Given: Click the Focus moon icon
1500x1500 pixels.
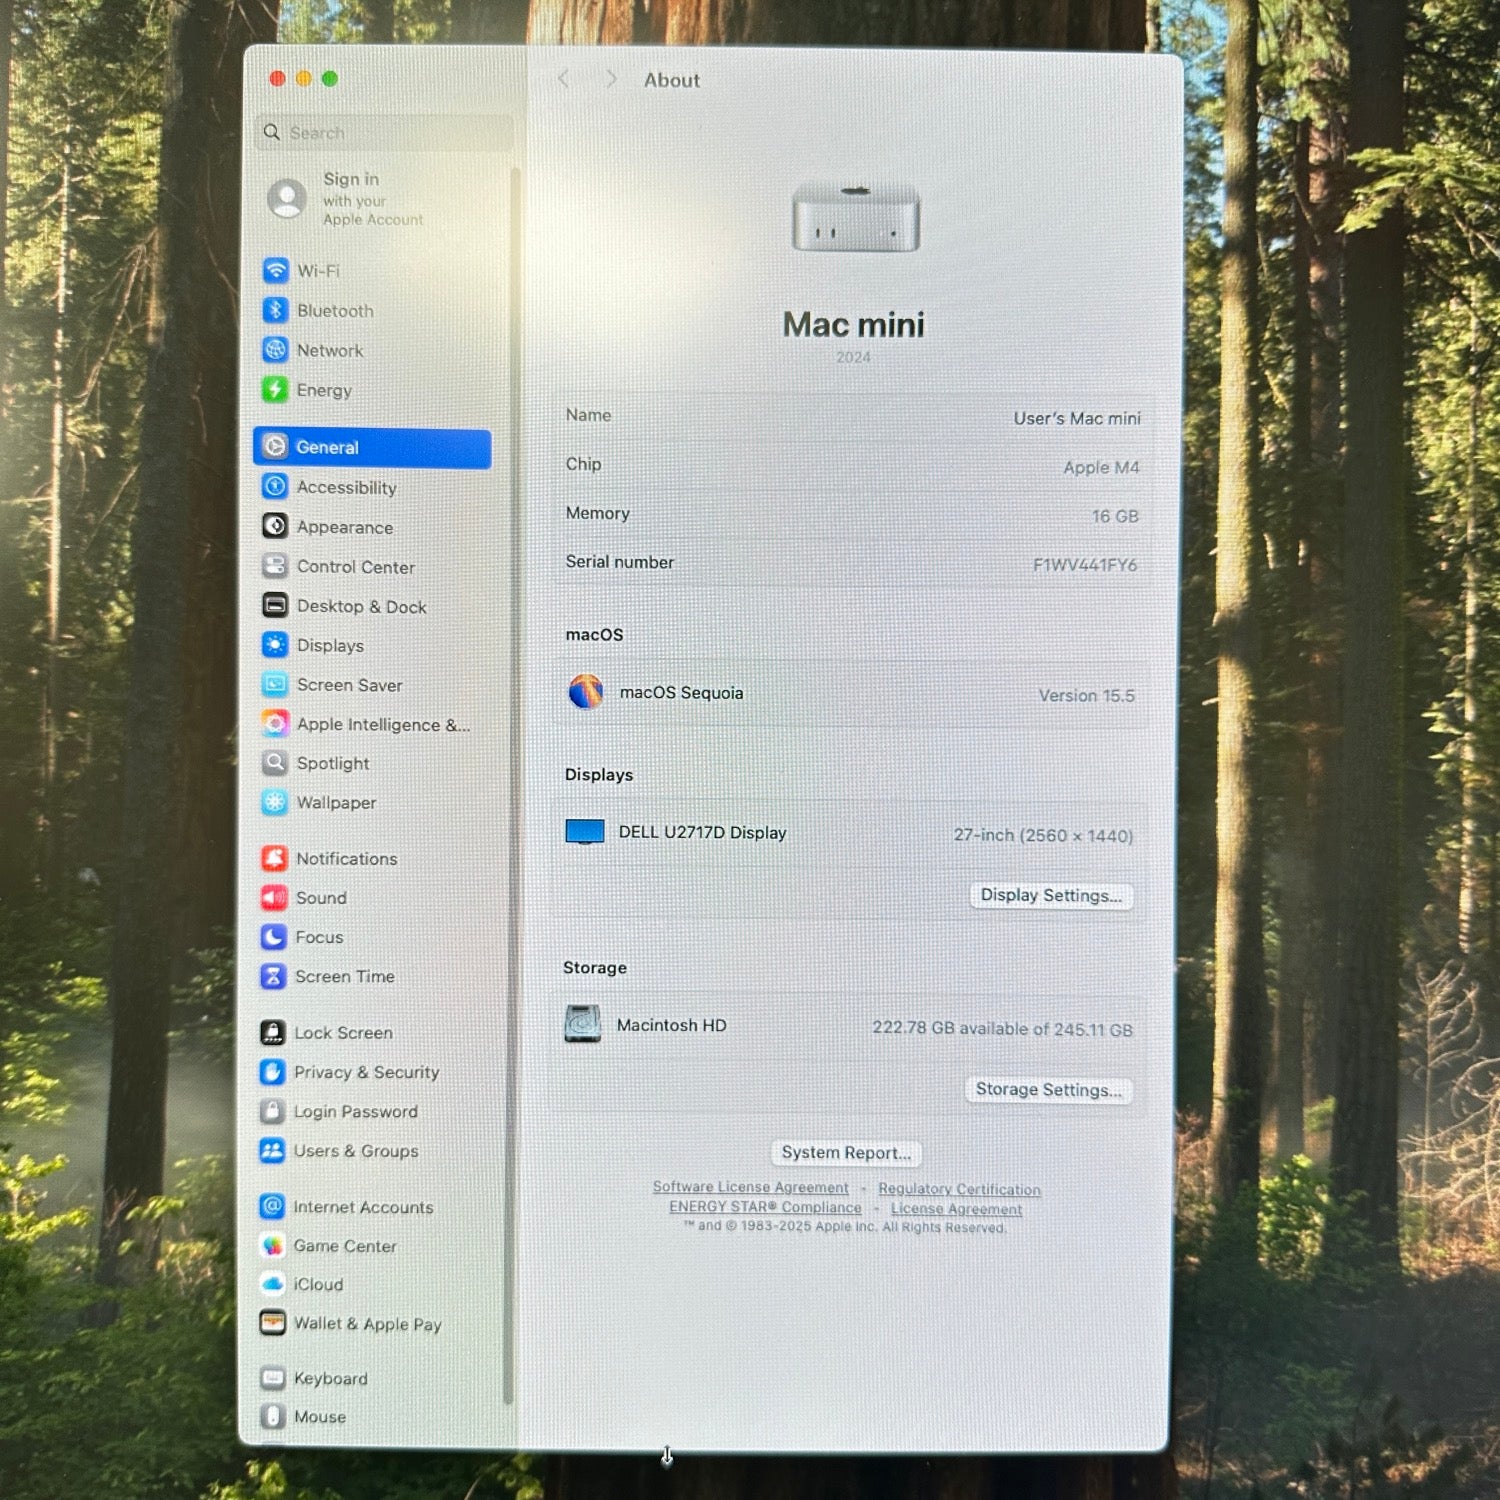Looking at the screenshot, I should tap(273, 937).
